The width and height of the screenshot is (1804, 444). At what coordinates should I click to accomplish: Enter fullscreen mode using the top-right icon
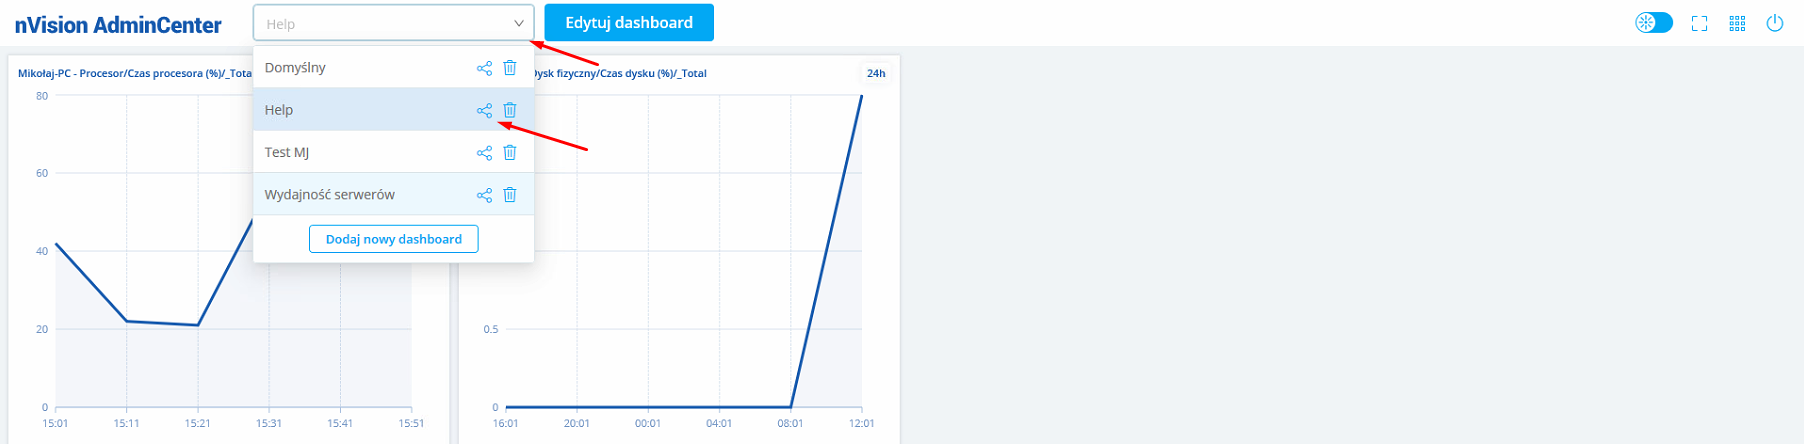[x=1699, y=23]
